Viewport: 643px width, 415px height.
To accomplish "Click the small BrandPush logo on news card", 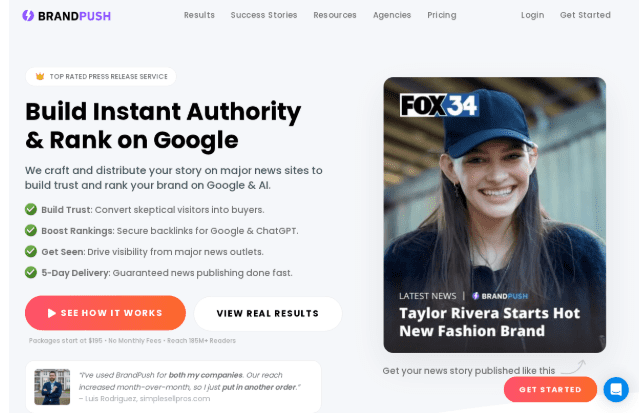I will pyautogui.click(x=500, y=296).
